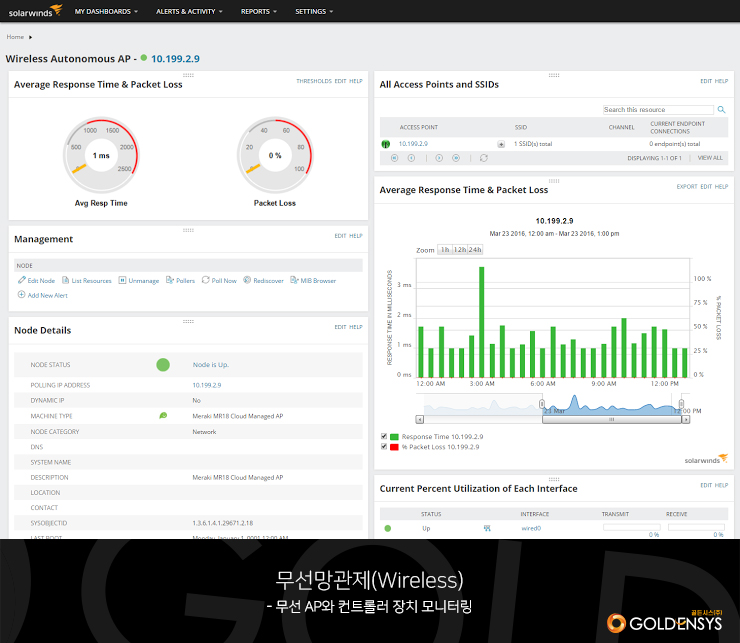Click the MIB Browser icon

[x=294, y=280]
